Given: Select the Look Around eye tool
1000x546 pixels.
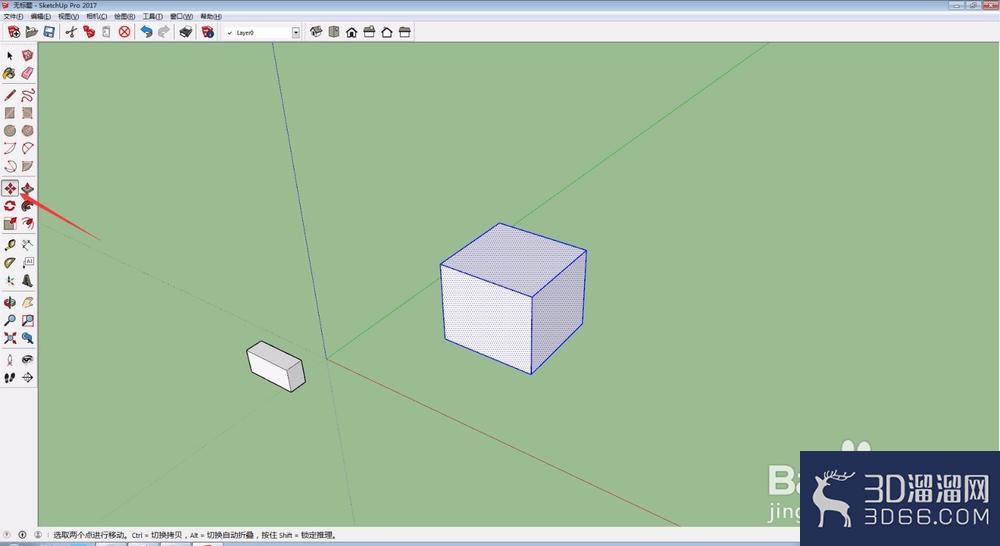Looking at the screenshot, I should click(x=27, y=360).
